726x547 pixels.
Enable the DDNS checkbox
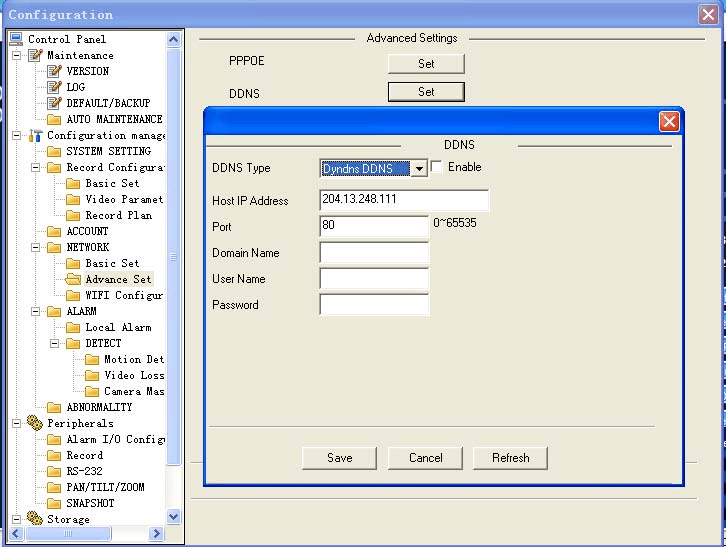(x=437, y=168)
